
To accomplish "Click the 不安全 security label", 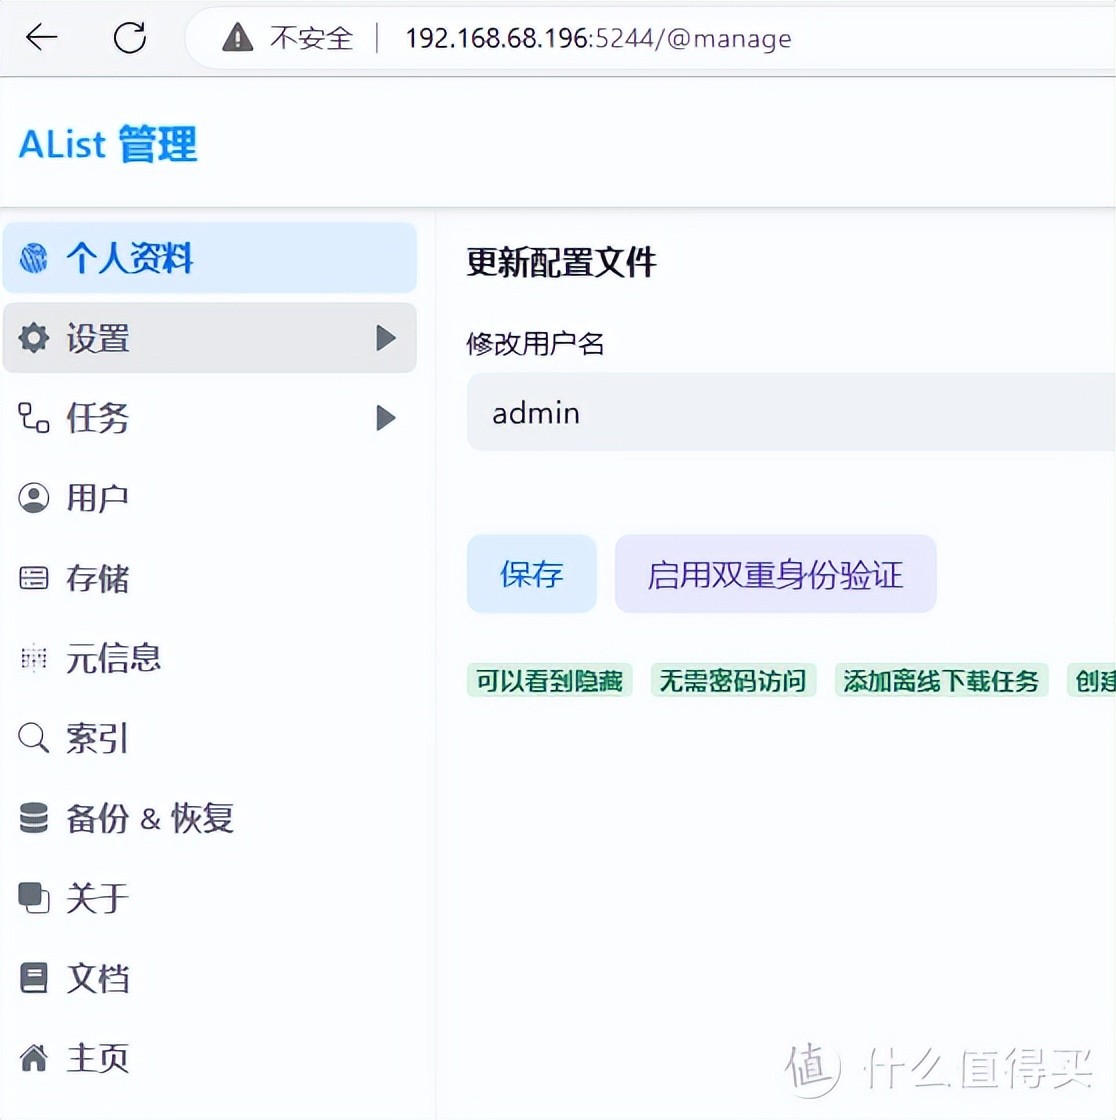I will [x=312, y=38].
